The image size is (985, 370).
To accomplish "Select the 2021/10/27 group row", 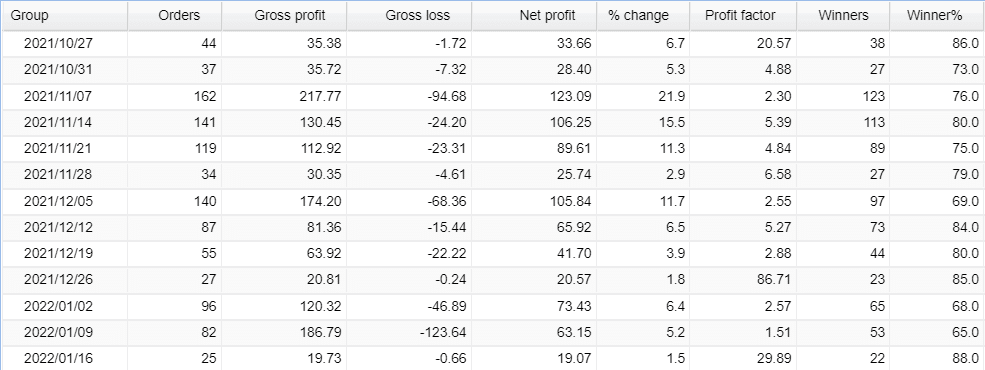I will [492, 44].
